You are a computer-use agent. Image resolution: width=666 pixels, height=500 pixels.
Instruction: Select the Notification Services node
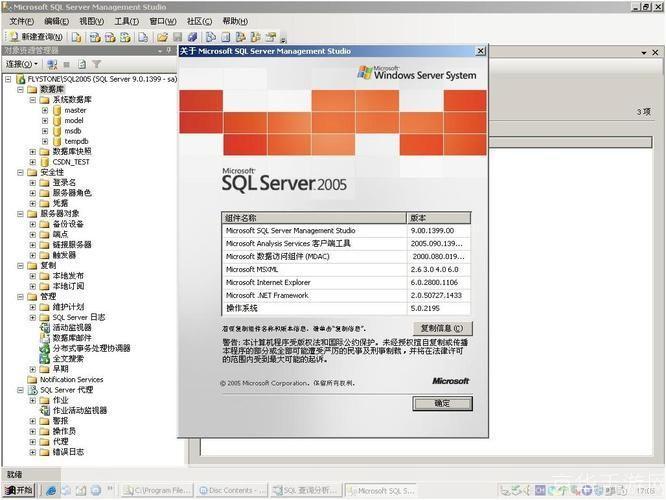coord(70,379)
